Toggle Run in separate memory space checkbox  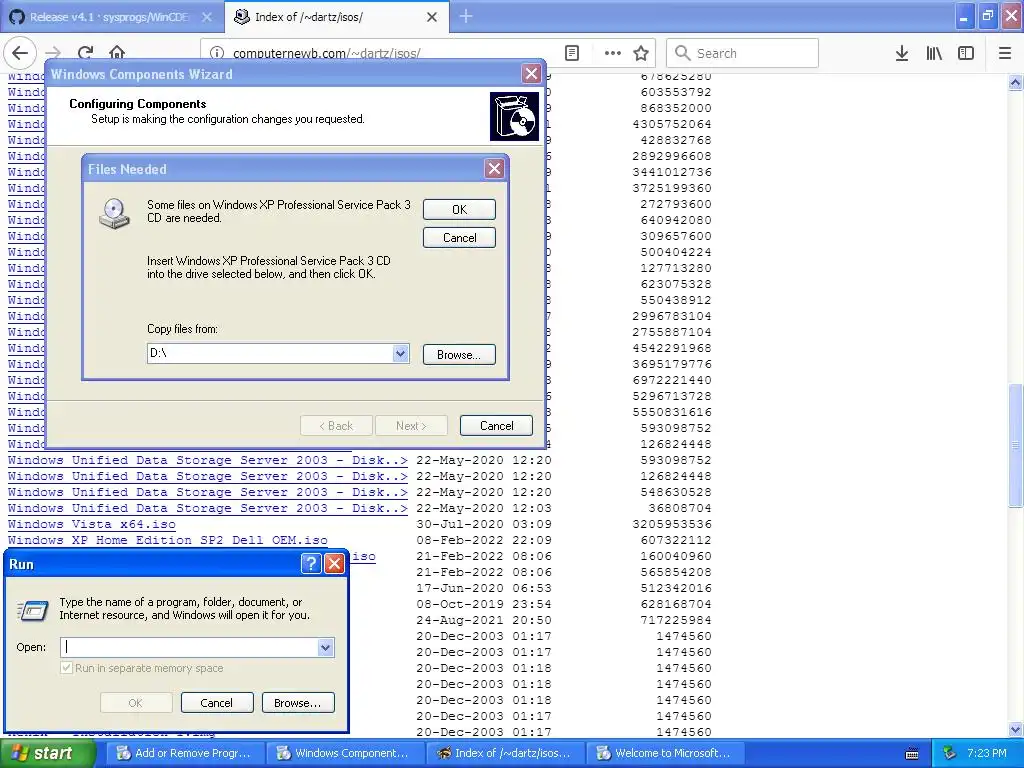(x=66, y=668)
